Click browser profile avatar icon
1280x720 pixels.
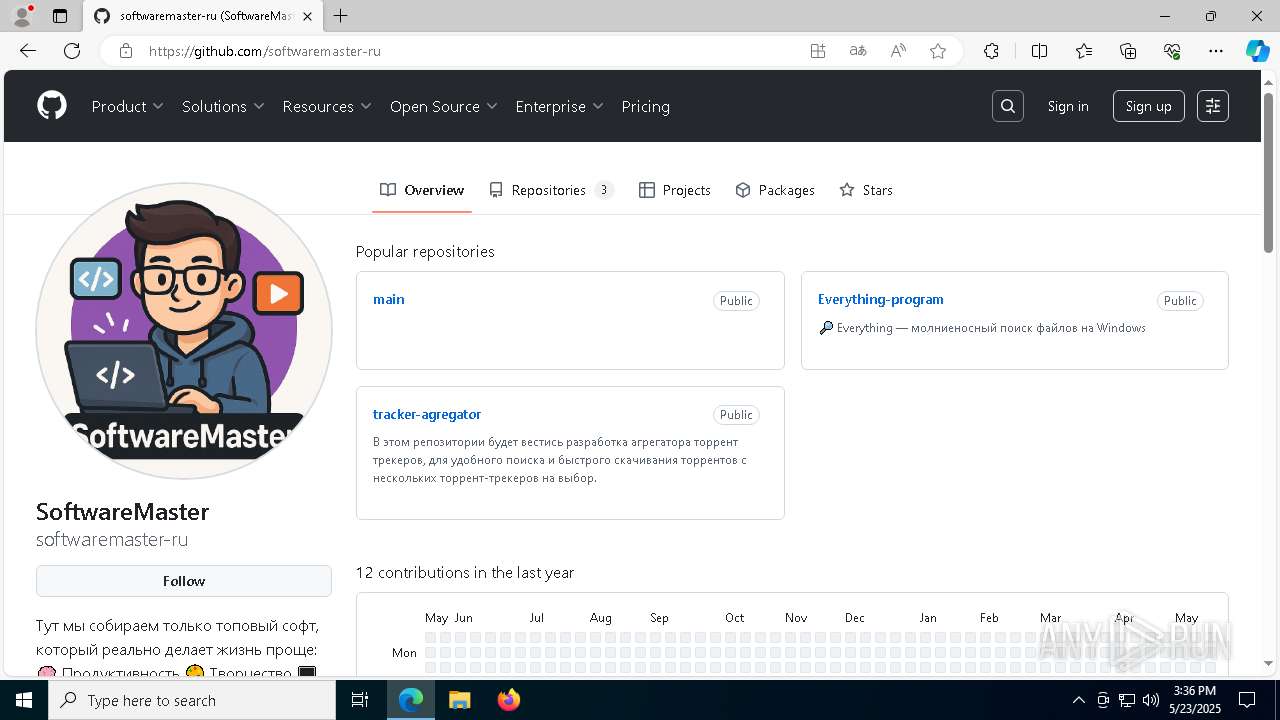pos(22,16)
